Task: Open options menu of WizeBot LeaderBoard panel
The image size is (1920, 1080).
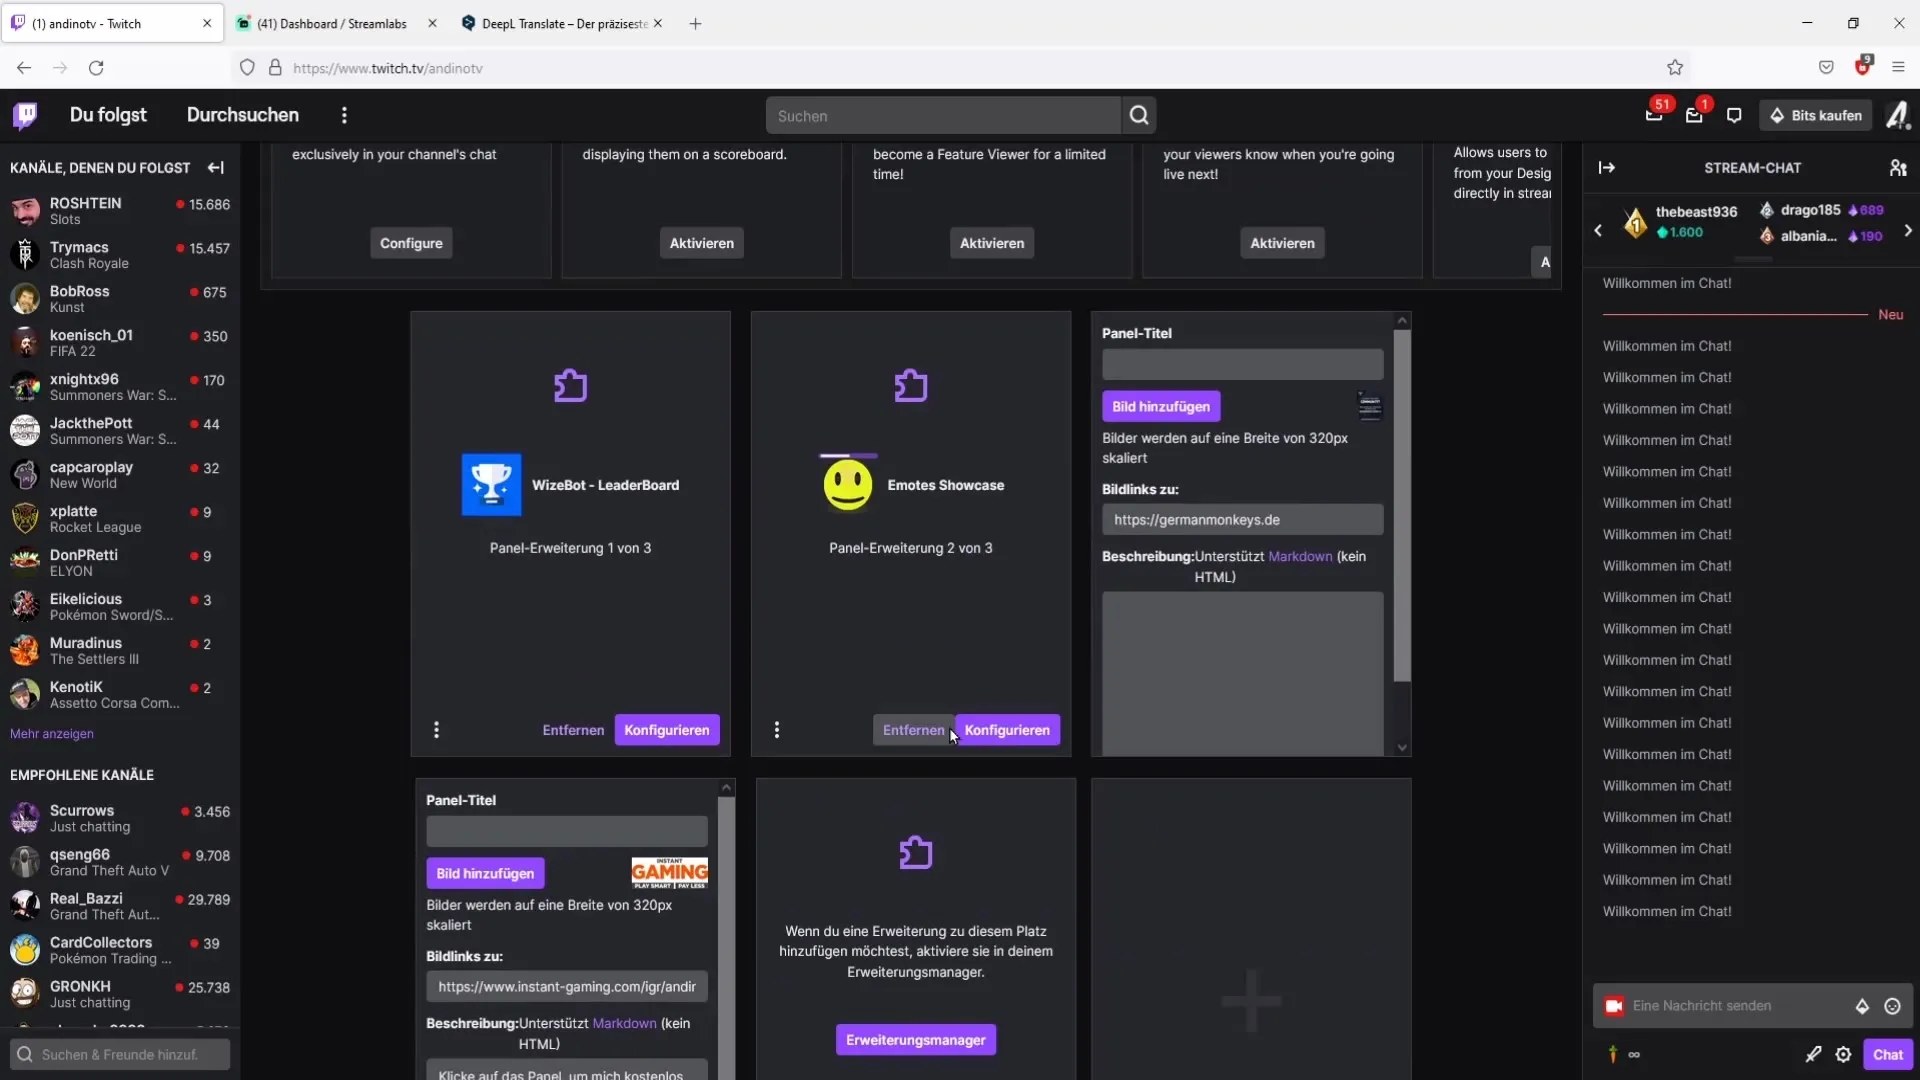Action: point(436,730)
